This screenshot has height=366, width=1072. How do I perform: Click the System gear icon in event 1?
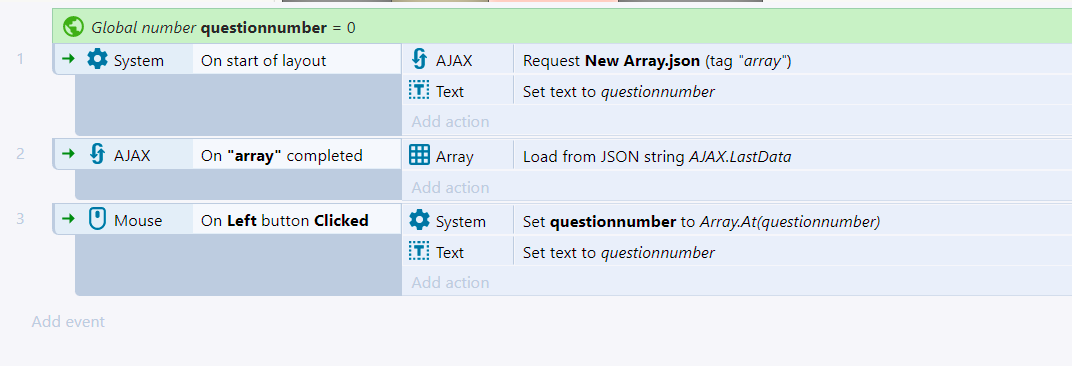click(x=98, y=60)
